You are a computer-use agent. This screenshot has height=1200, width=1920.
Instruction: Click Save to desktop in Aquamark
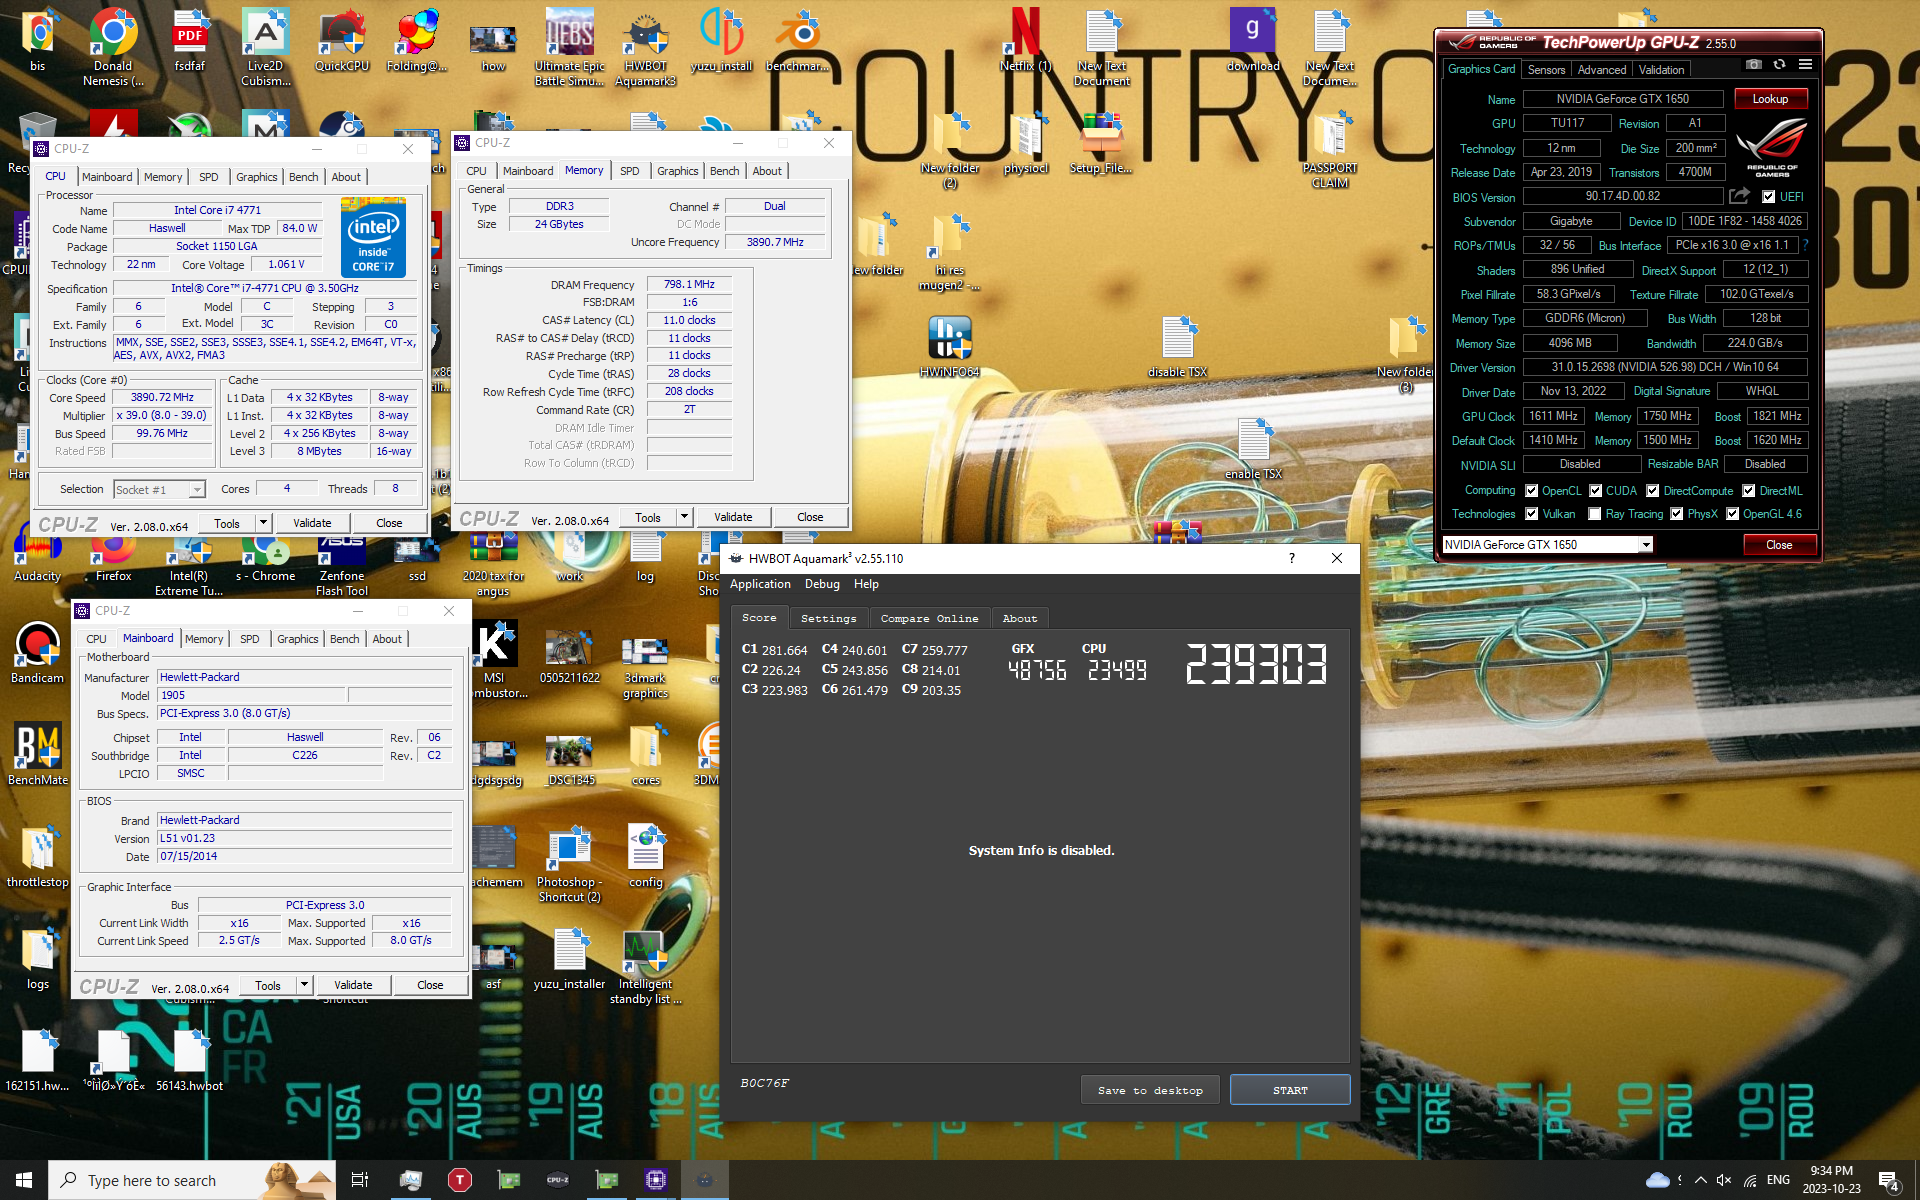(1150, 1090)
